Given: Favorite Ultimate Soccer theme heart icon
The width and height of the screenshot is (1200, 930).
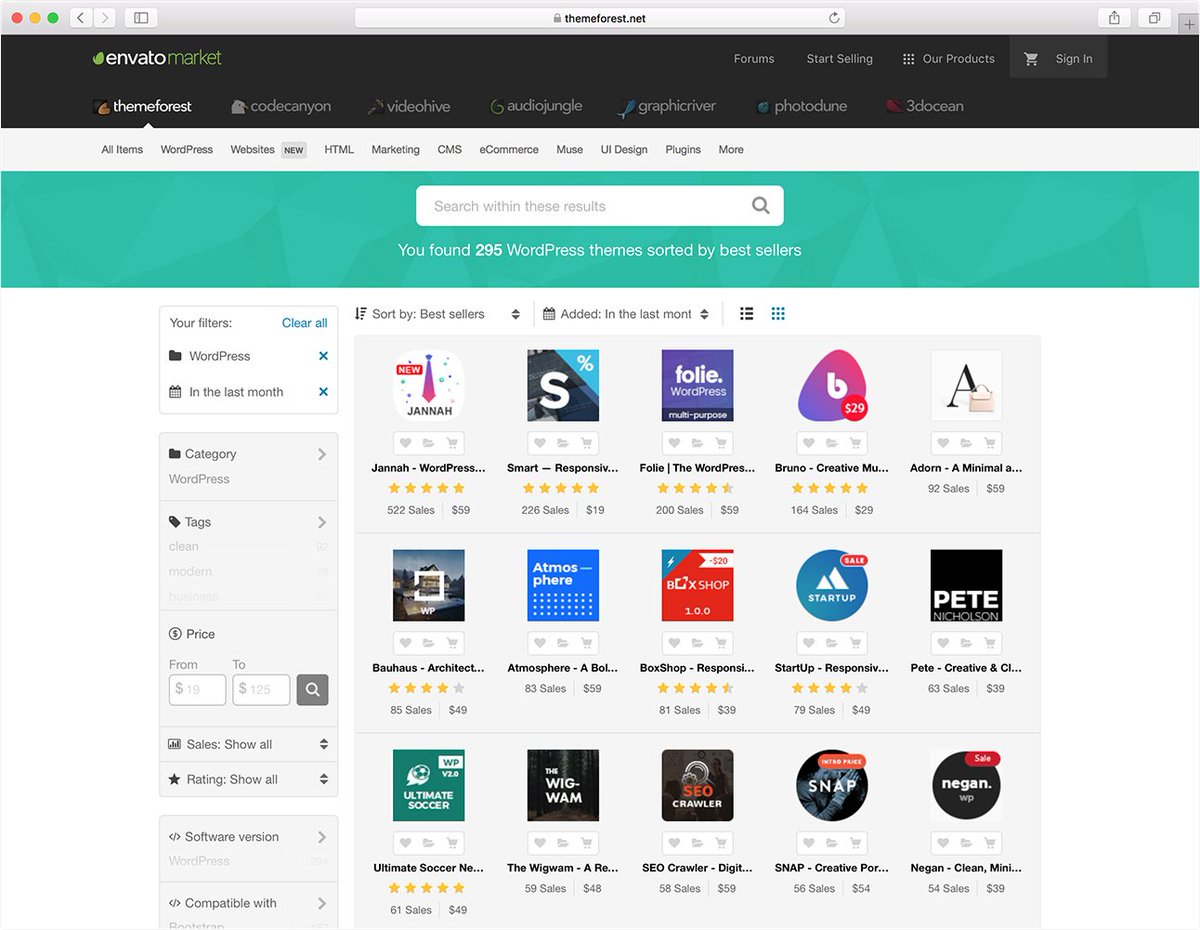Looking at the screenshot, I should [x=405, y=843].
